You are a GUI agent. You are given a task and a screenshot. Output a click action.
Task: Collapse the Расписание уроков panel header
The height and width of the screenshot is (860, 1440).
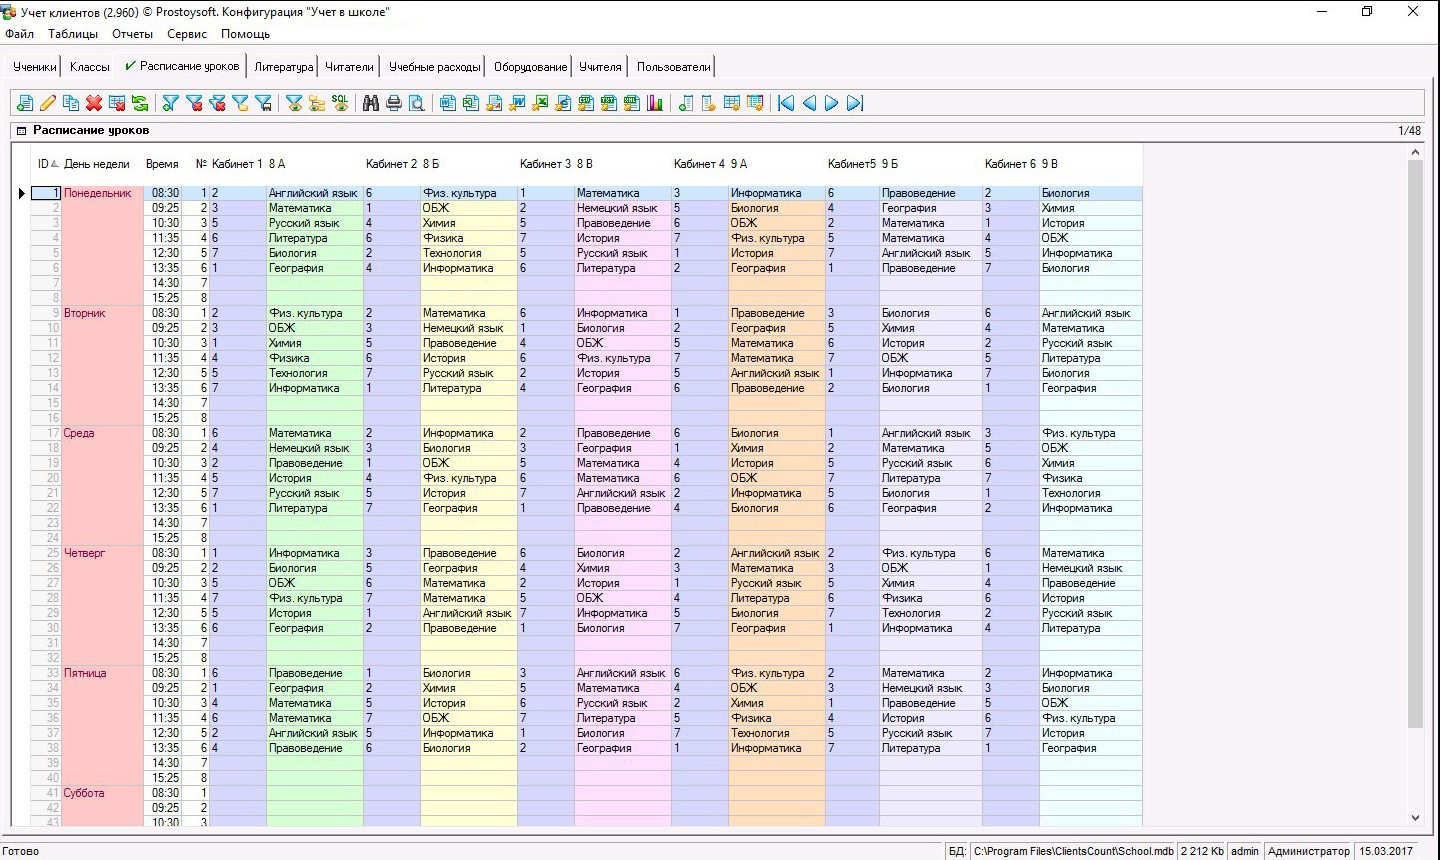click(22, 131)
